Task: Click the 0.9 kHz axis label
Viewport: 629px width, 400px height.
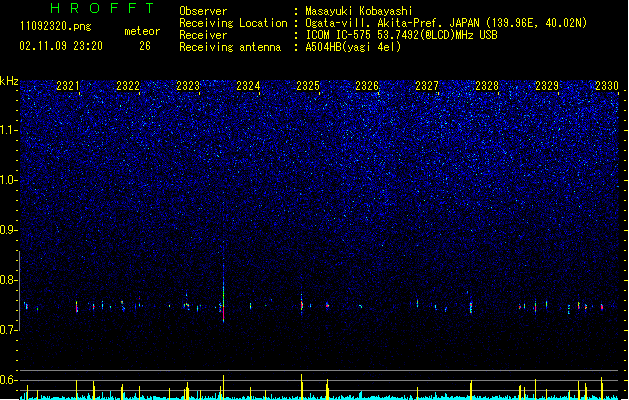Action: click(x=9, y=230)
